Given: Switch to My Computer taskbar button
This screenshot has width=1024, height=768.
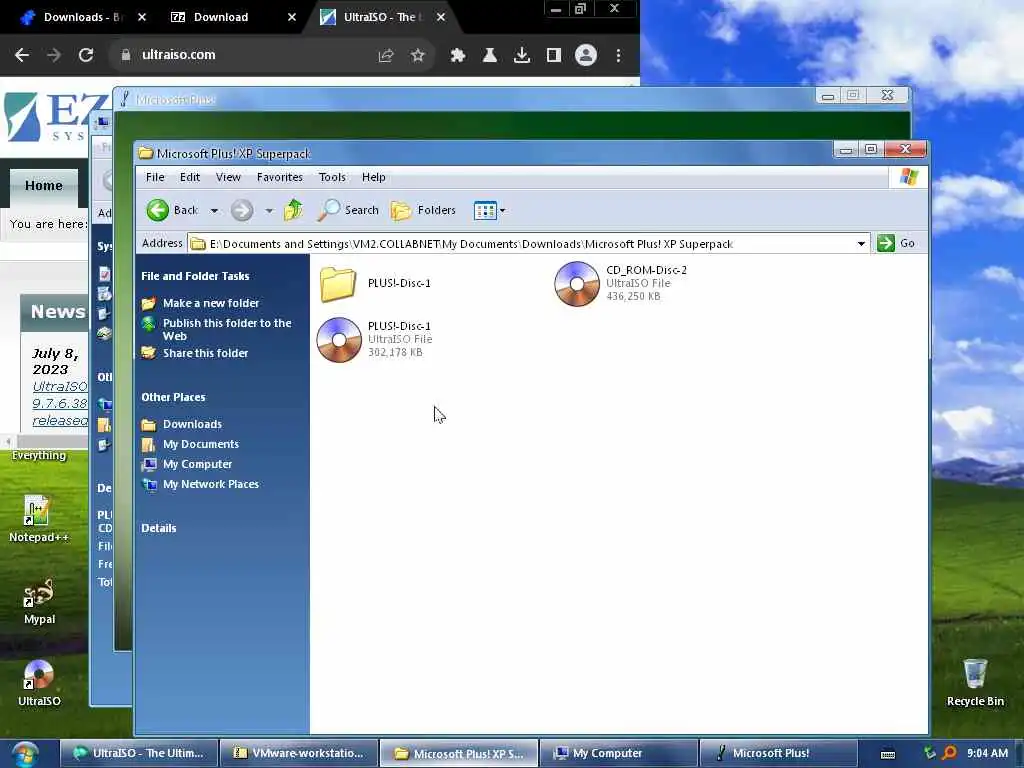Looking at the screenshot, I should coord(618,753).
